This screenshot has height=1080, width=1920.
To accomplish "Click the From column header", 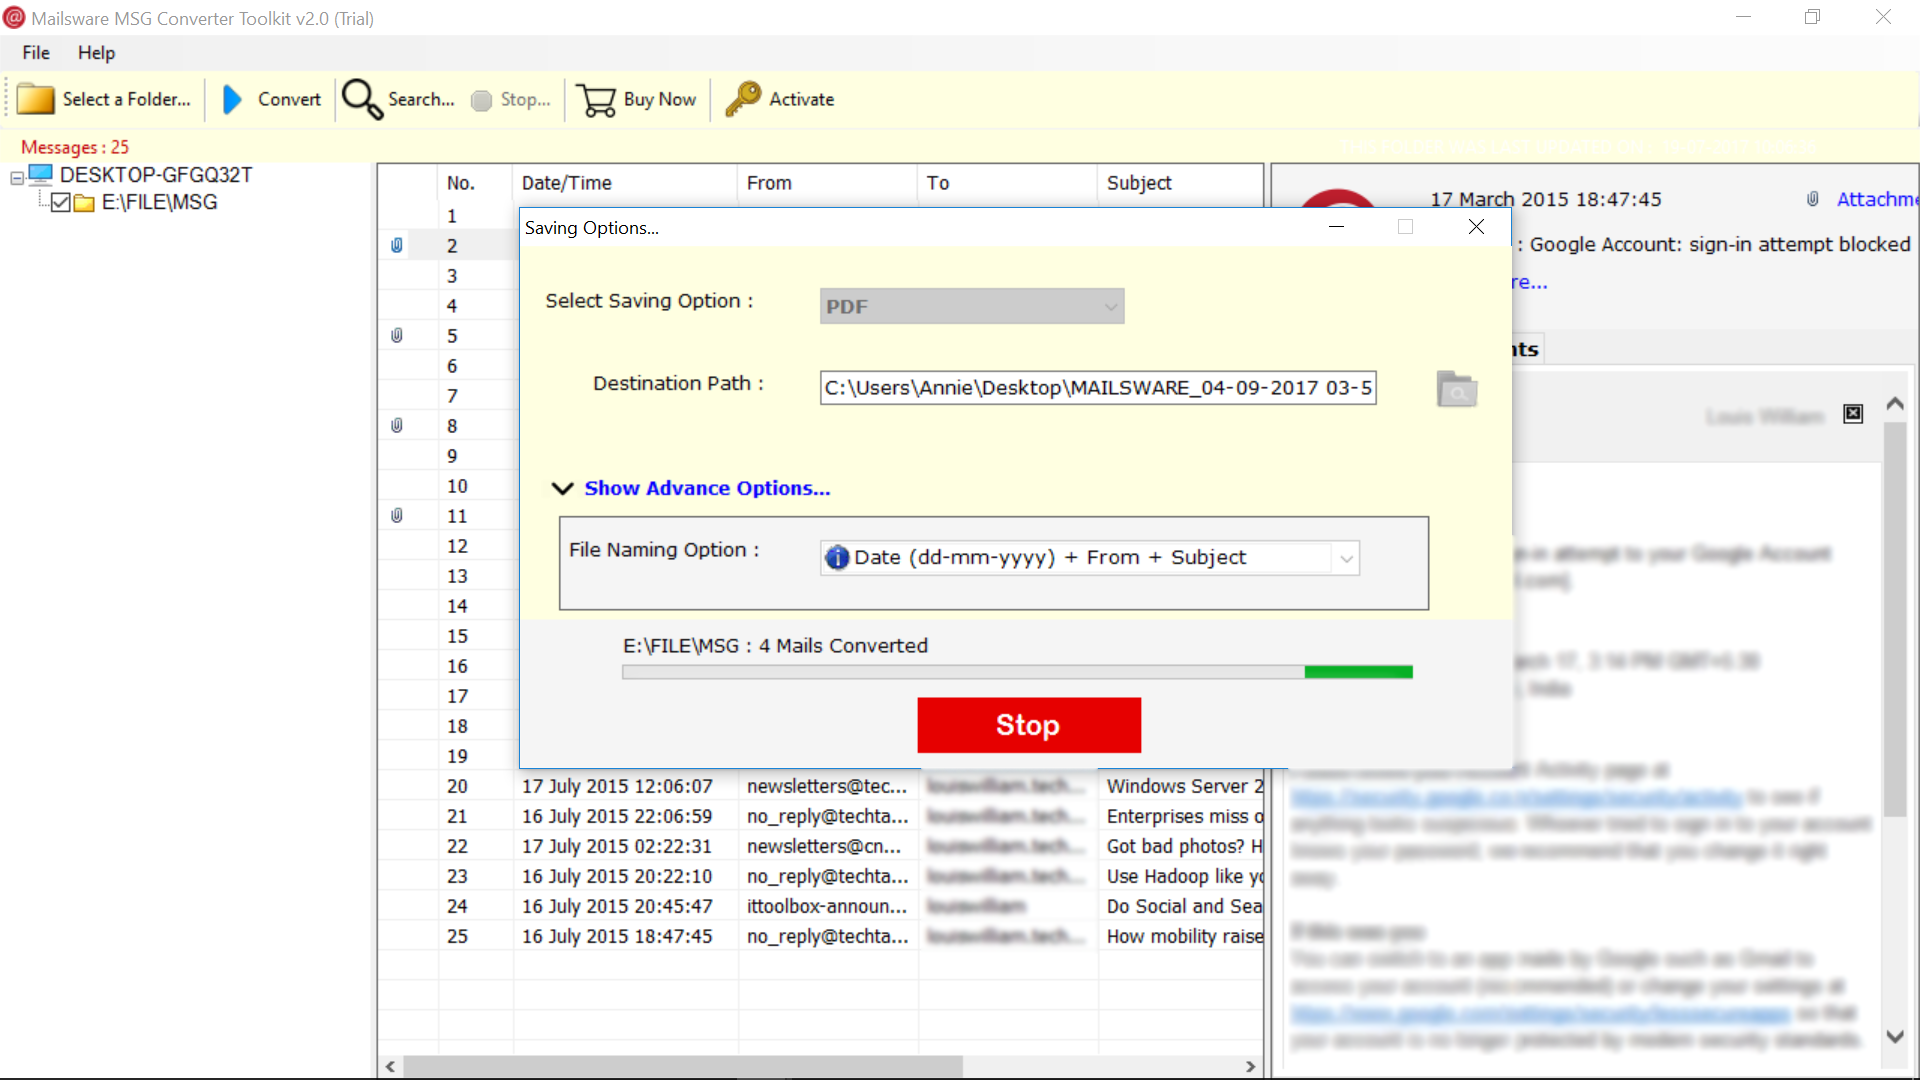I will (x=827, y=183).
